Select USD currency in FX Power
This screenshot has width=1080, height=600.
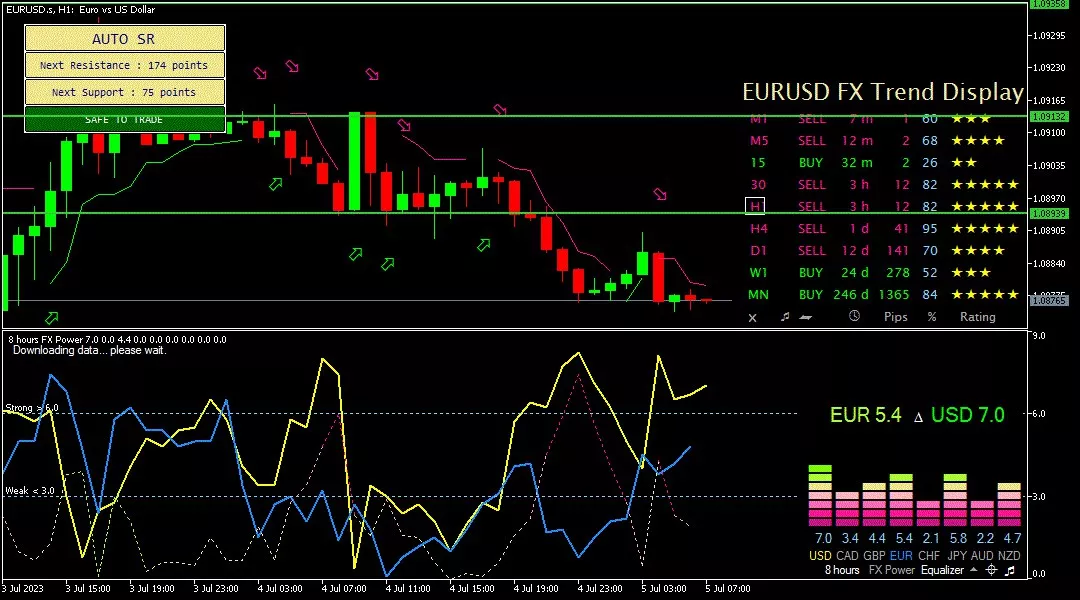pos(820,556)
